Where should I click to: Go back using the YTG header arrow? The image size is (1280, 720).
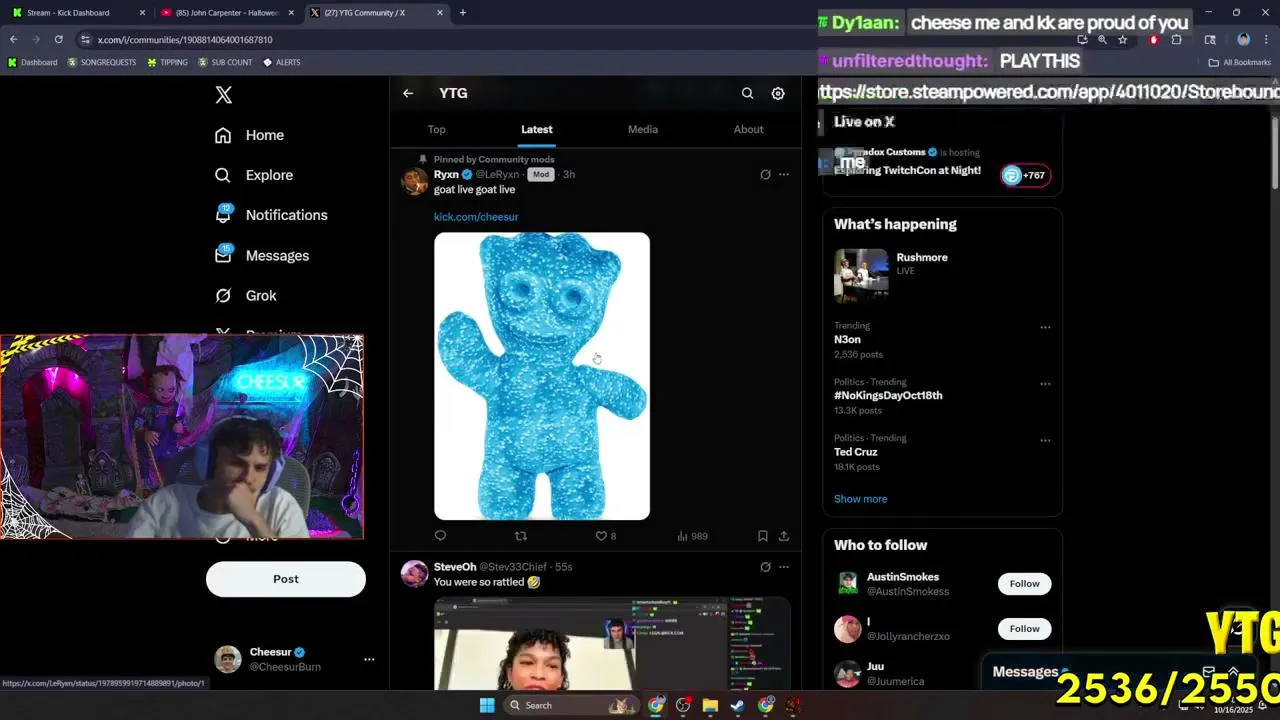click(x=408, y=93)
